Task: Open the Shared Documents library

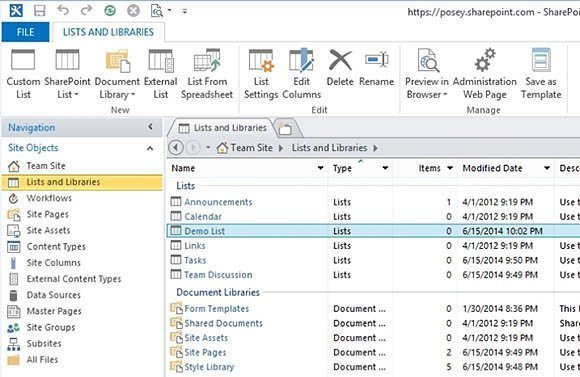Action: tap(223, 323)
